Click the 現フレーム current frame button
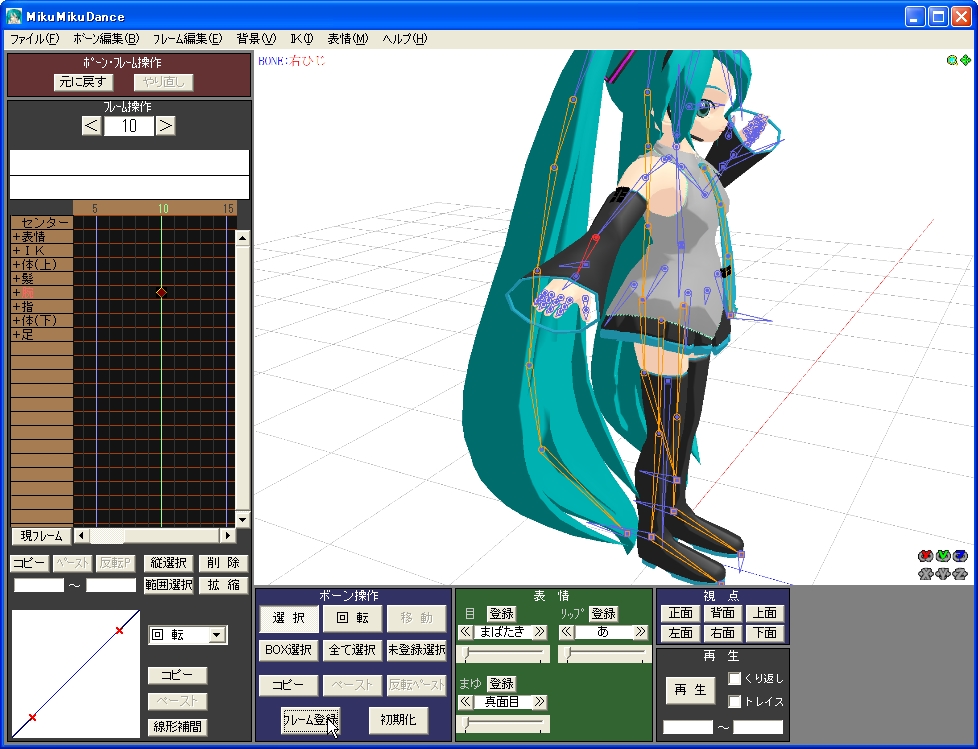The image size is (978, 749). click(x=41, y=536)
